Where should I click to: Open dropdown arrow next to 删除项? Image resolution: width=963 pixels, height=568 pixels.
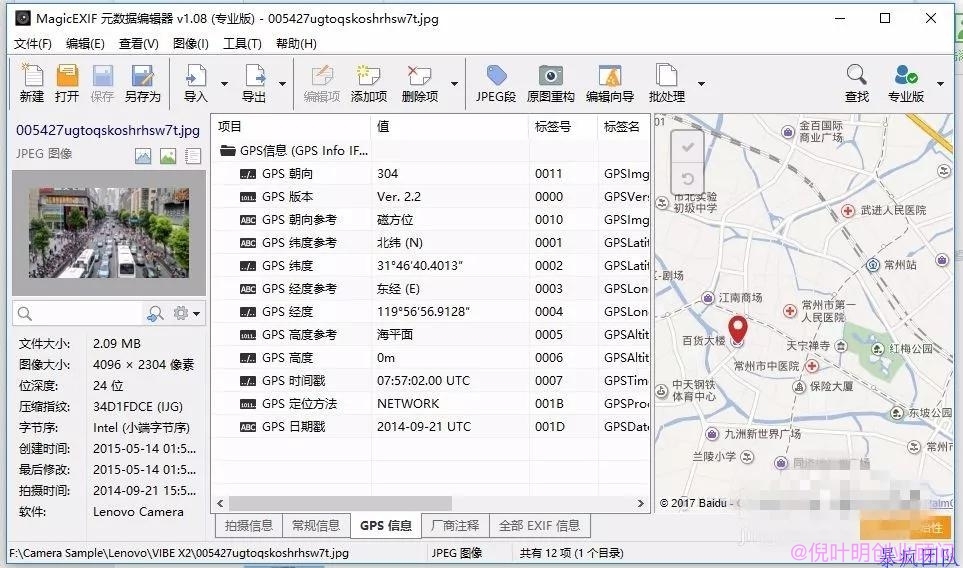[x=454, y=84]
